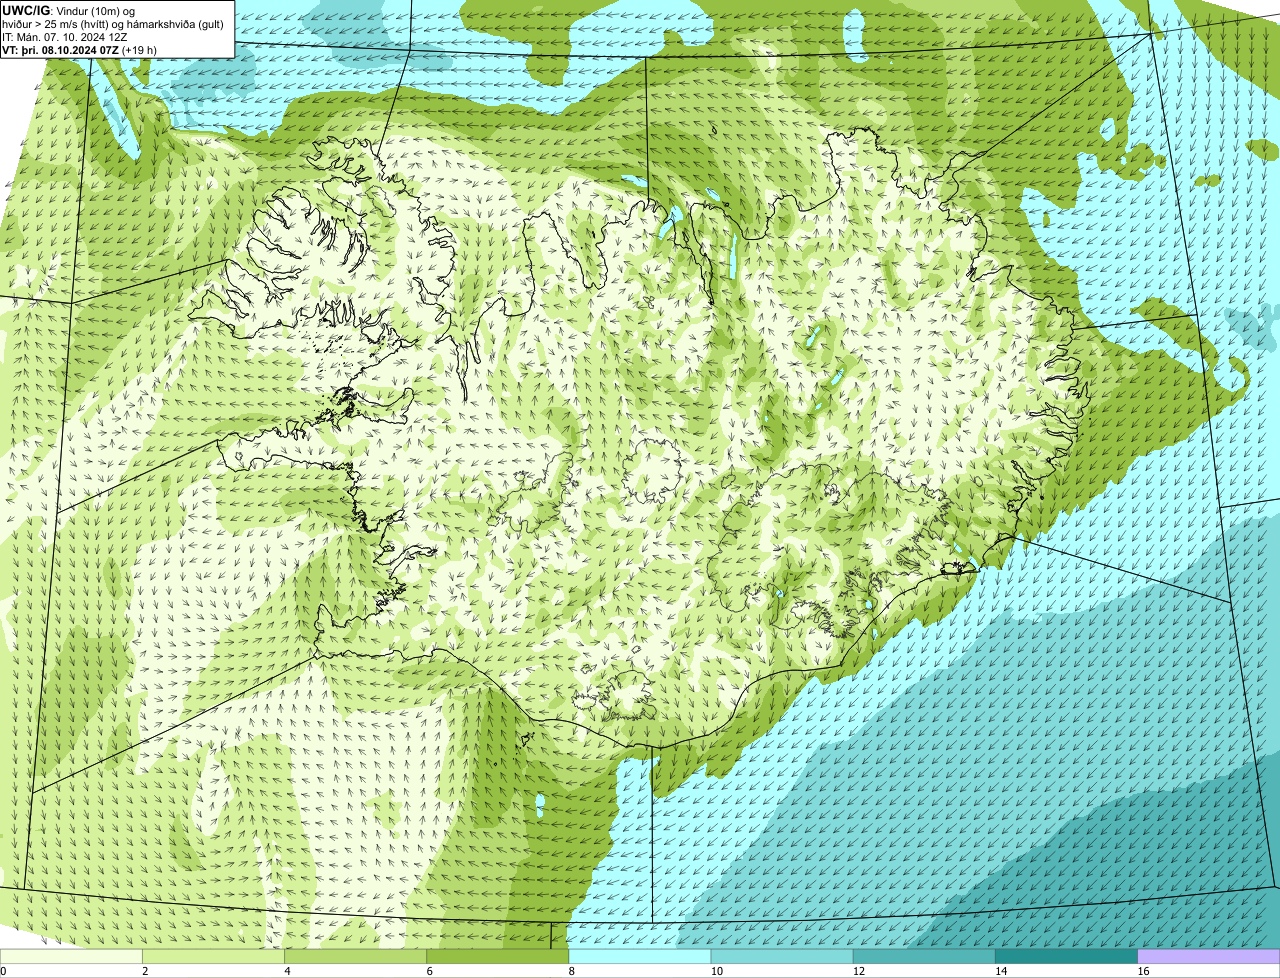The height and width of the screenshot is (978, 1280).
Task: Click the 'VT: þri. 08.10.2024 07Z (+19 h)' line
Action: tap(79, 50)
